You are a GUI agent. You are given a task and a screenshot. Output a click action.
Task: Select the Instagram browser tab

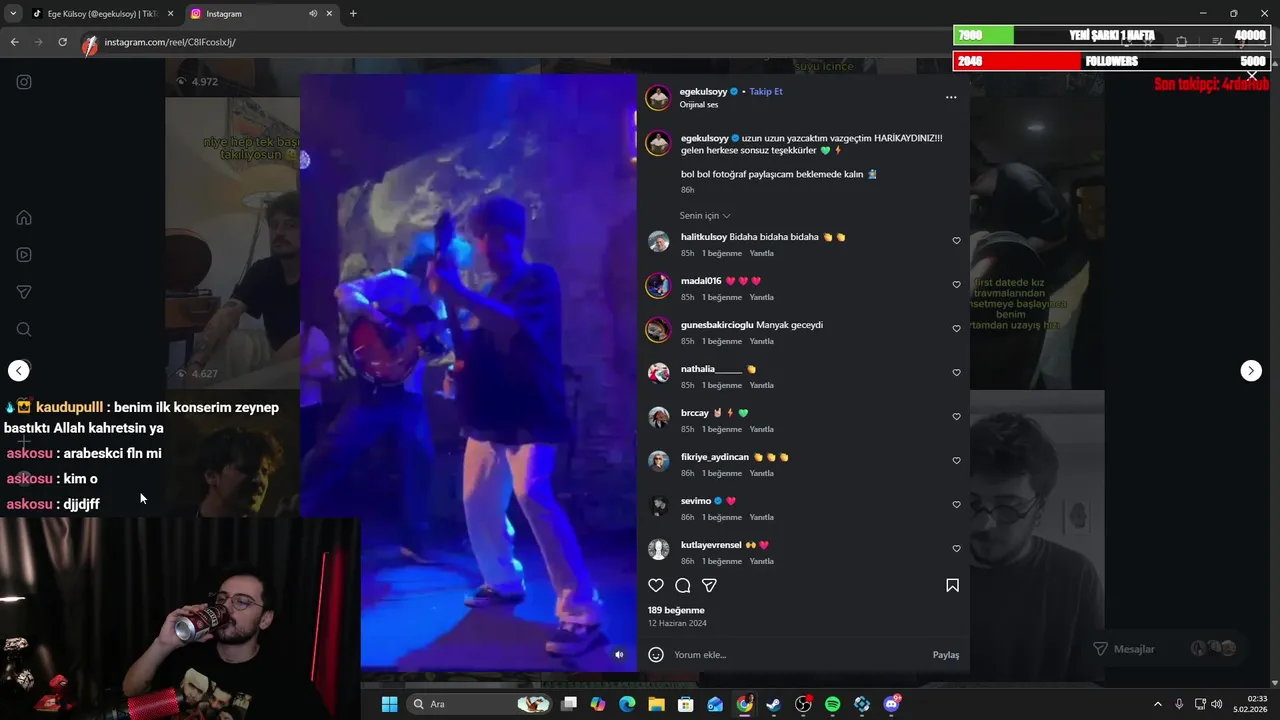pos(262,14)
